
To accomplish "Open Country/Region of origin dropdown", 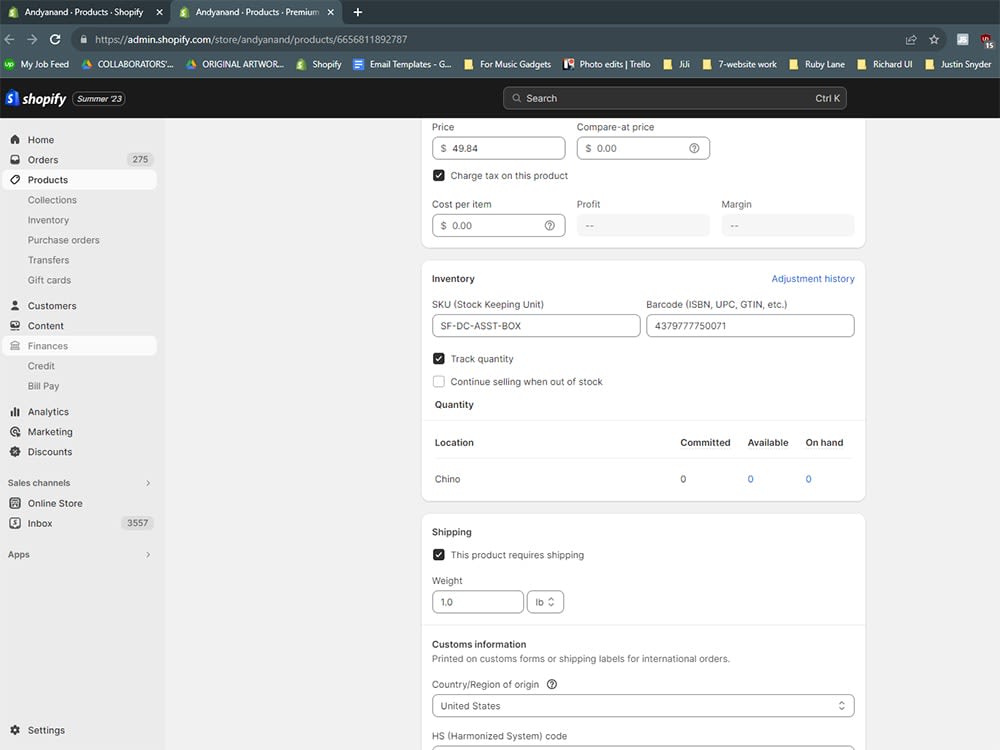I will pos(643,706).
